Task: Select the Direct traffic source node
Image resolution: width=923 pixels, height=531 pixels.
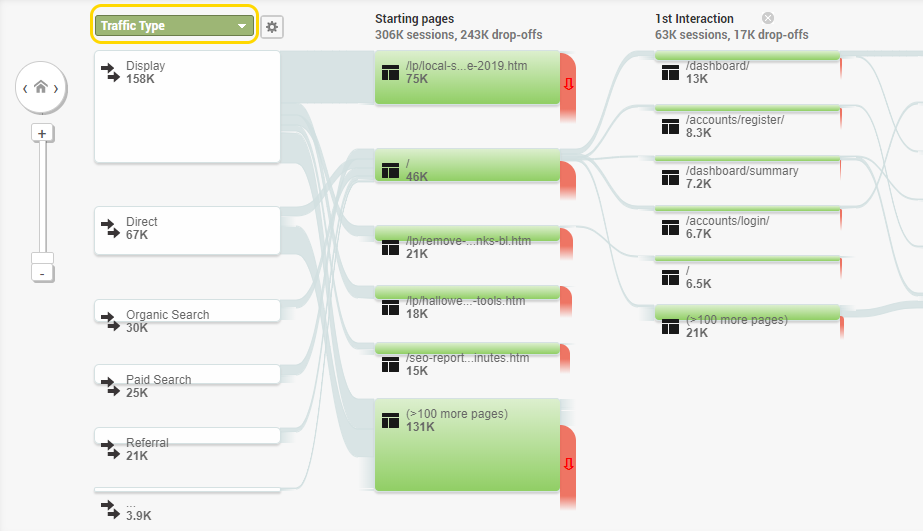Action: [187, 231]
